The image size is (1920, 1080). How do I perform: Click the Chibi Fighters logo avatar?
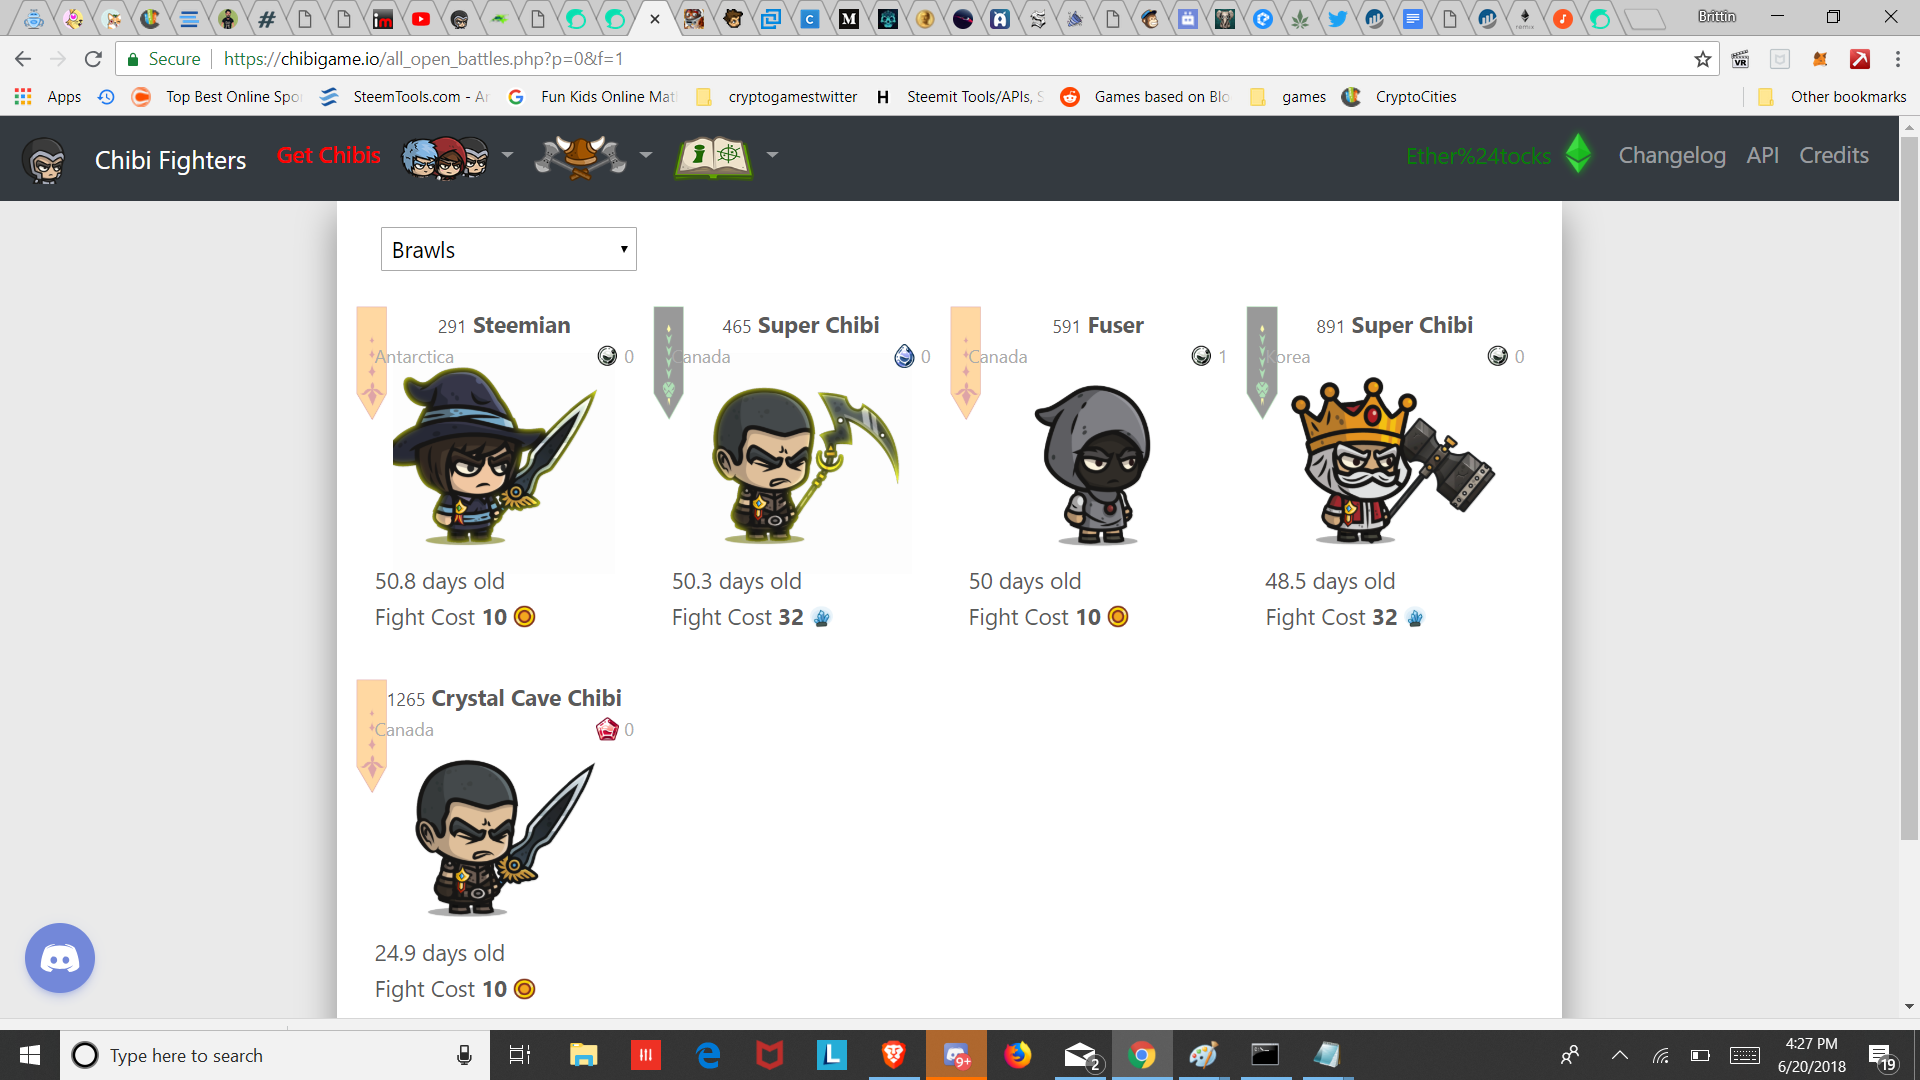(x=44, y=160)
